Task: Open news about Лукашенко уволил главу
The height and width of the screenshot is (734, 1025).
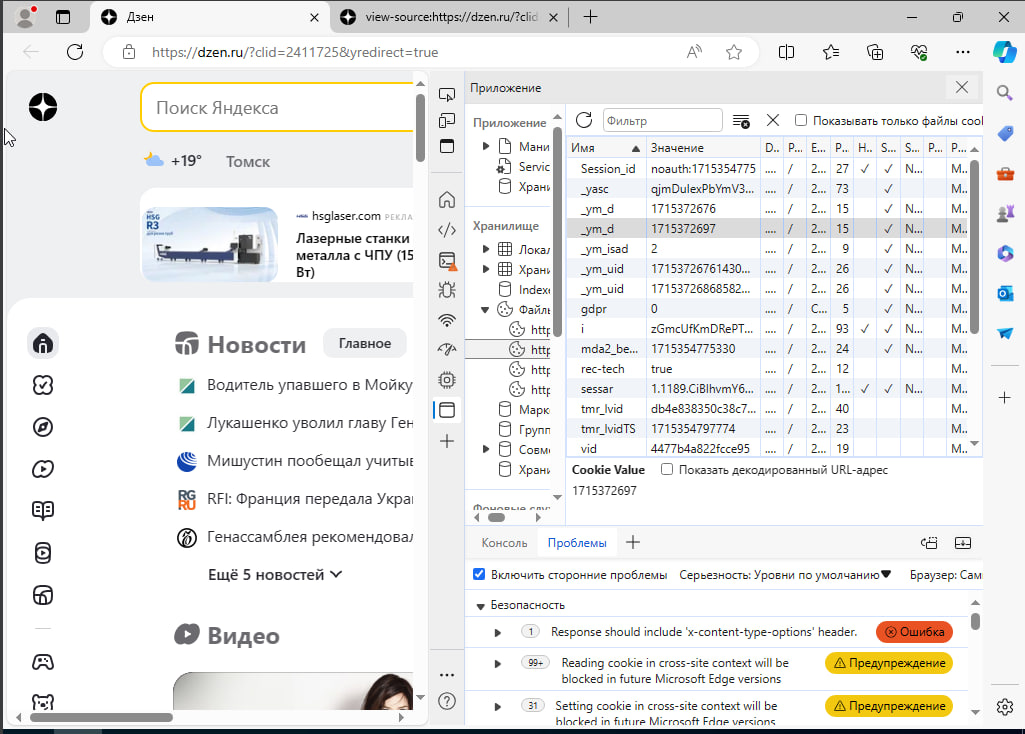Action: click(x=309, y=423)
